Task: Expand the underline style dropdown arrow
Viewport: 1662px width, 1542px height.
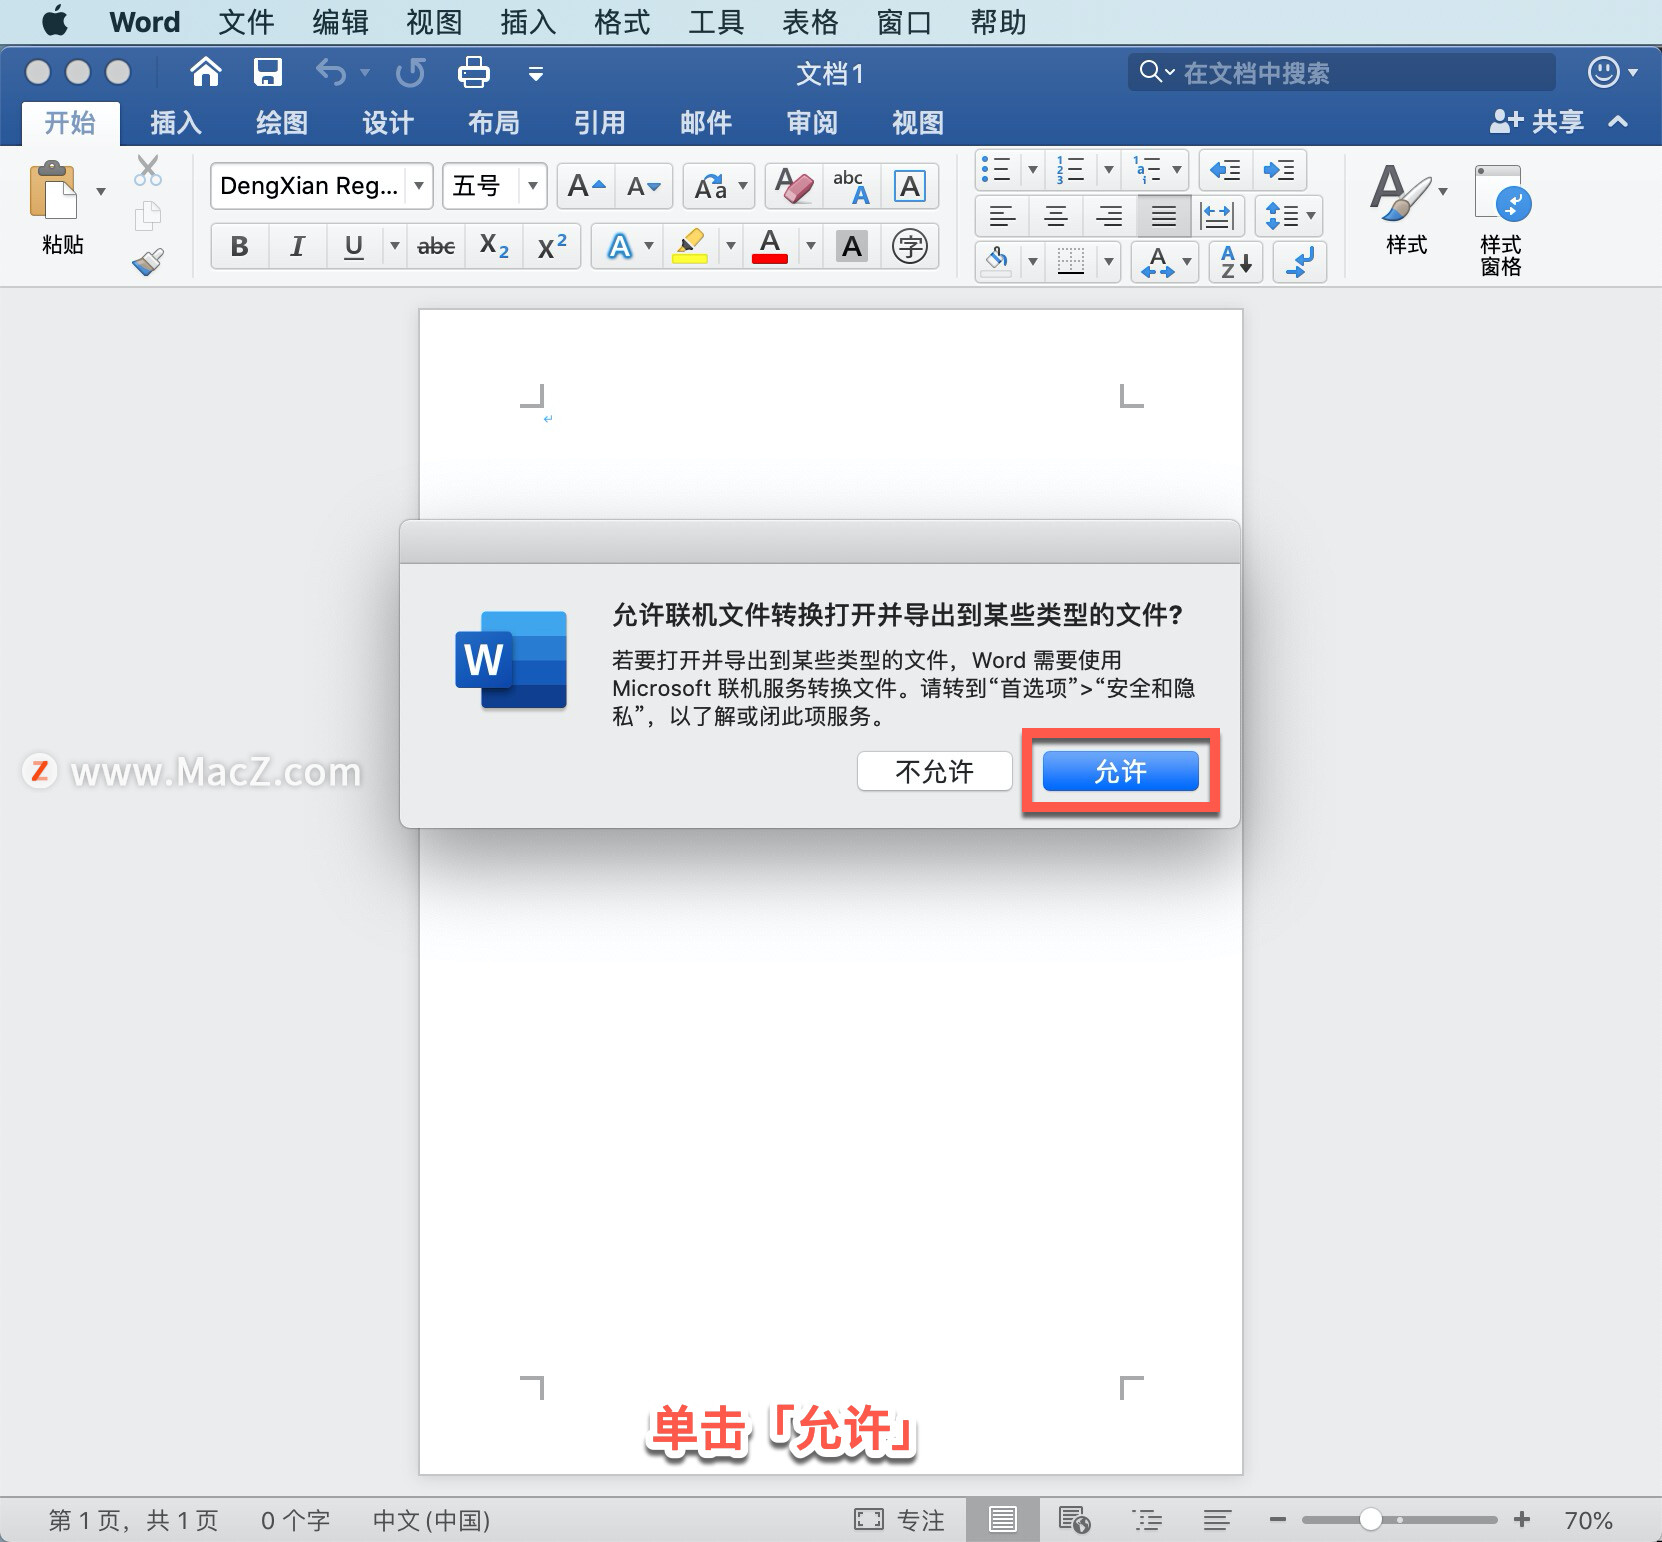Action: pyautogui.click(x=394, y=246)
